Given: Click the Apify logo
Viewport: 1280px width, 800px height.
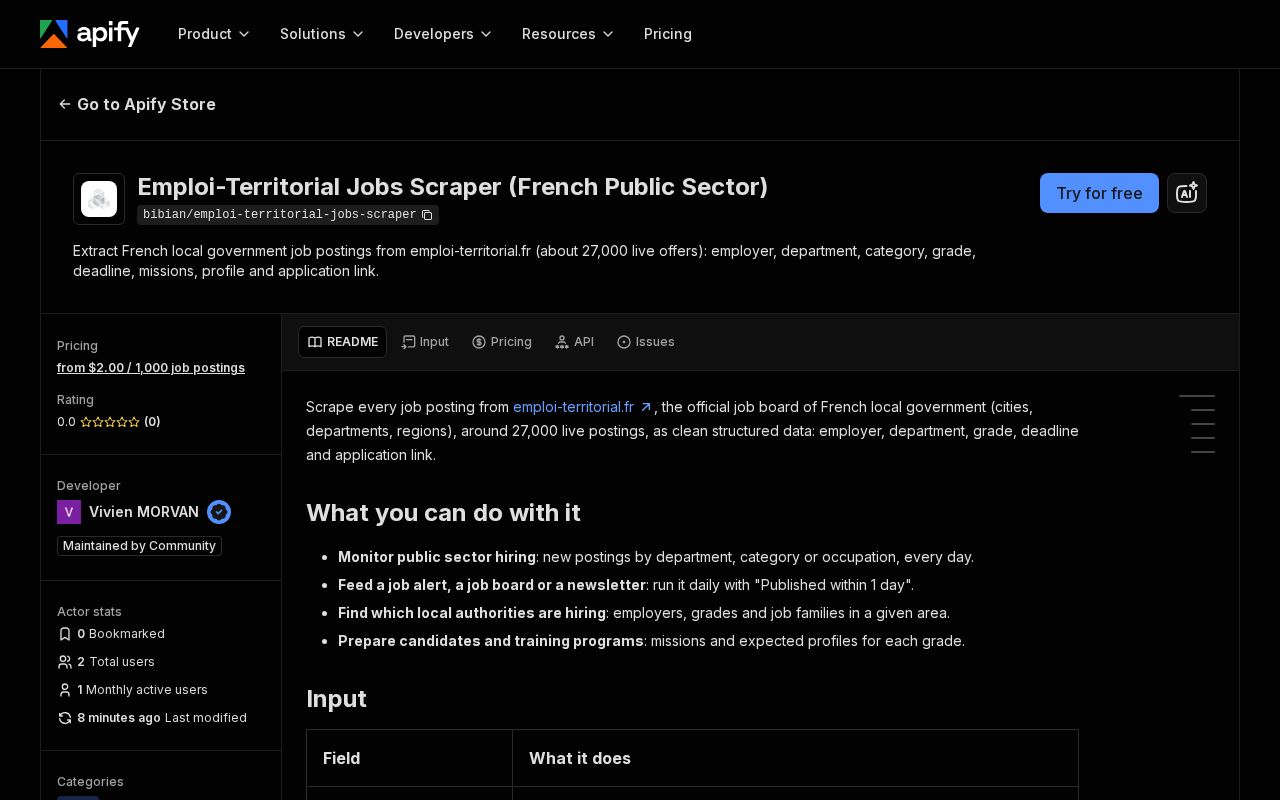Looking at the screenshot, I should pyautogui.click(x=89, y=34).
